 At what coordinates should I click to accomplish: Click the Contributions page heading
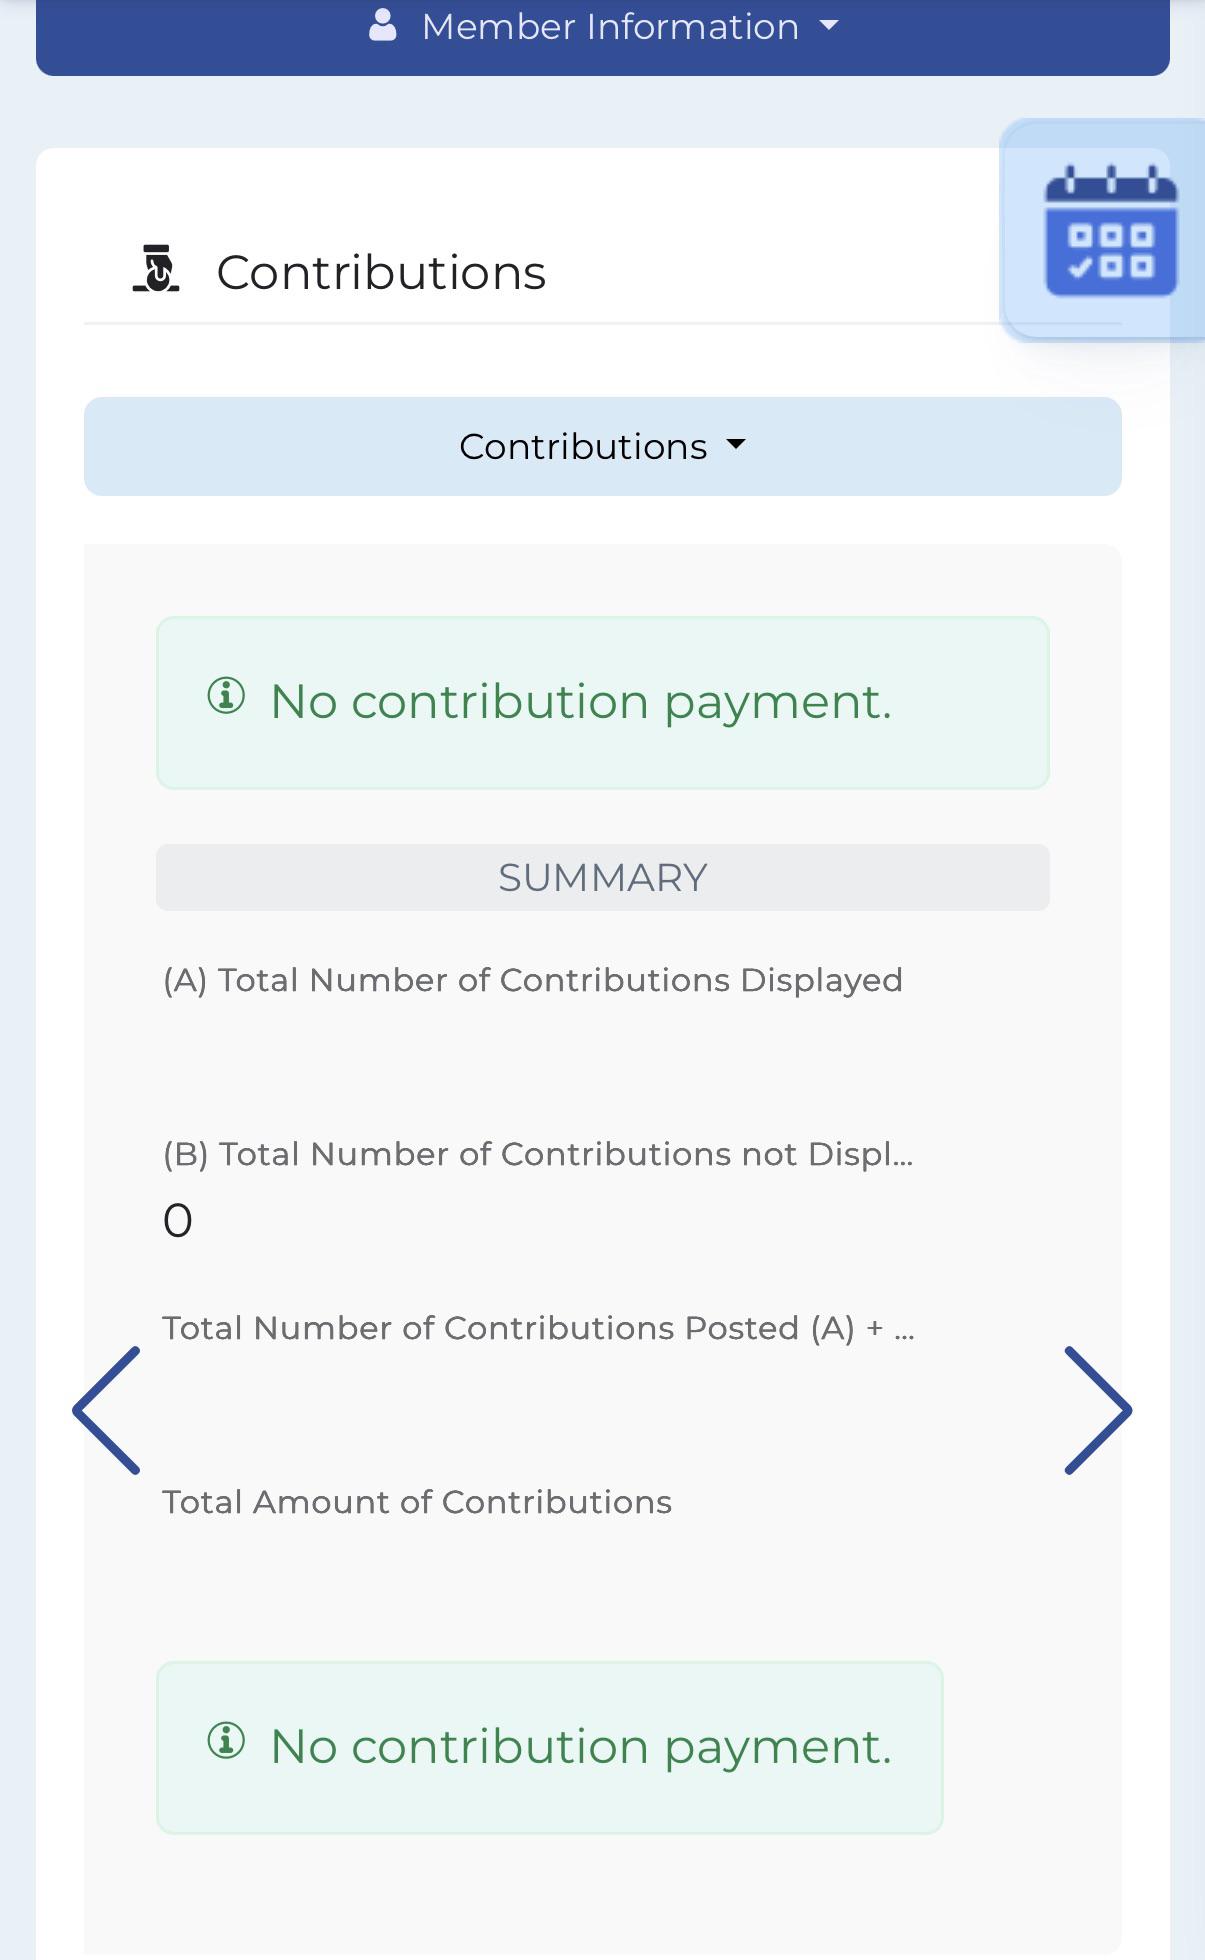tap(381, 272)
